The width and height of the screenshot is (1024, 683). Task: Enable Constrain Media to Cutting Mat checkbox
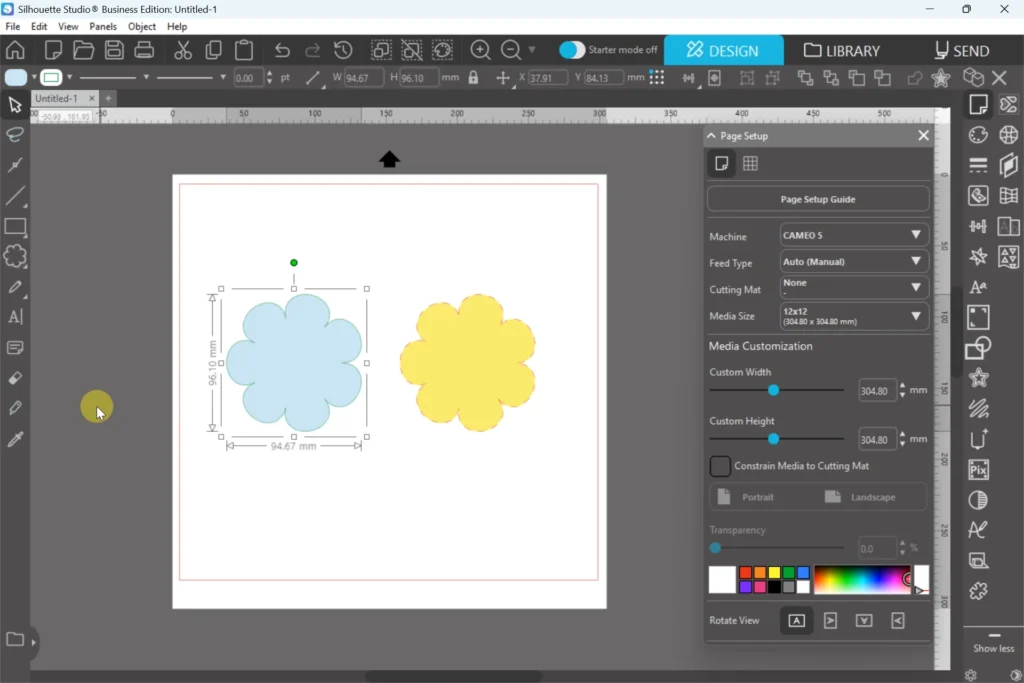[x=720, y=466]
